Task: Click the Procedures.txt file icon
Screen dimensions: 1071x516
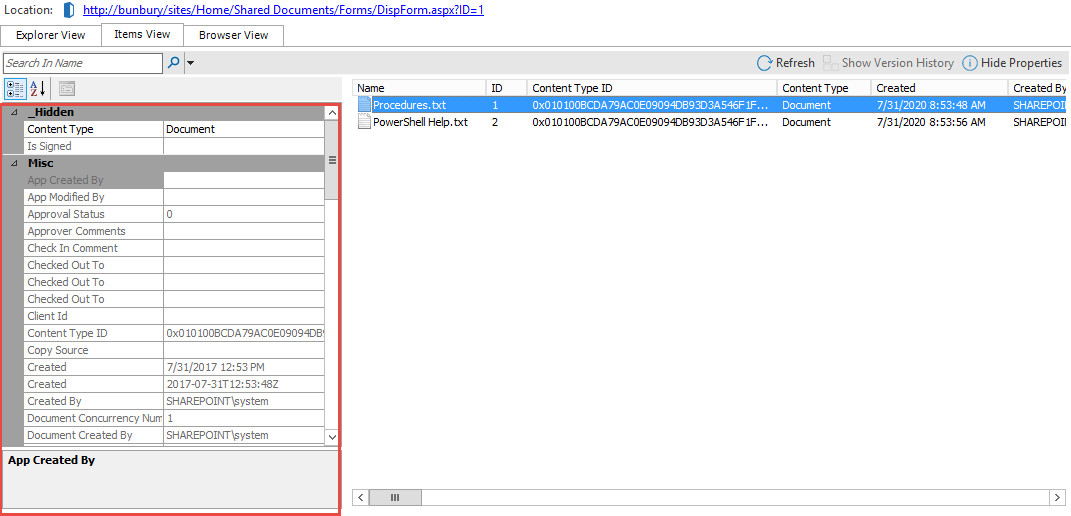Action: [x=364, y=105]
